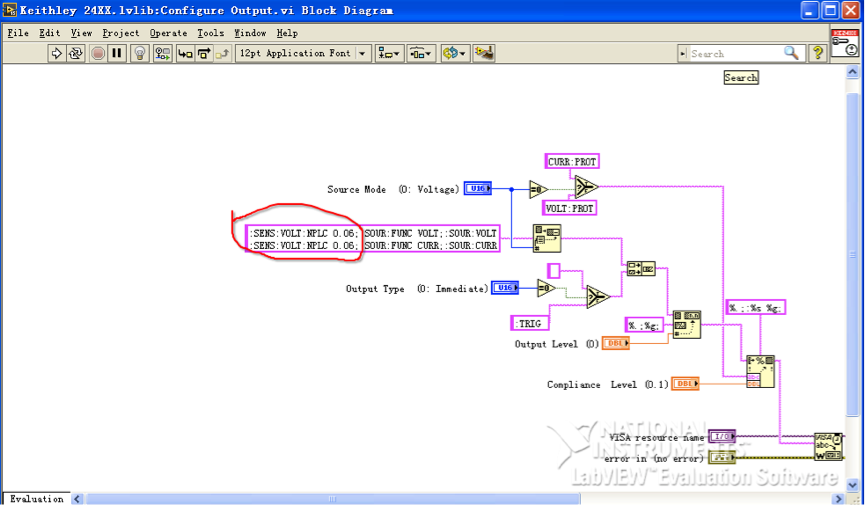This screenshot has width=865, height=505.
Task: Click the %.;%g; format string constant
Action: (x=643, y=326)
